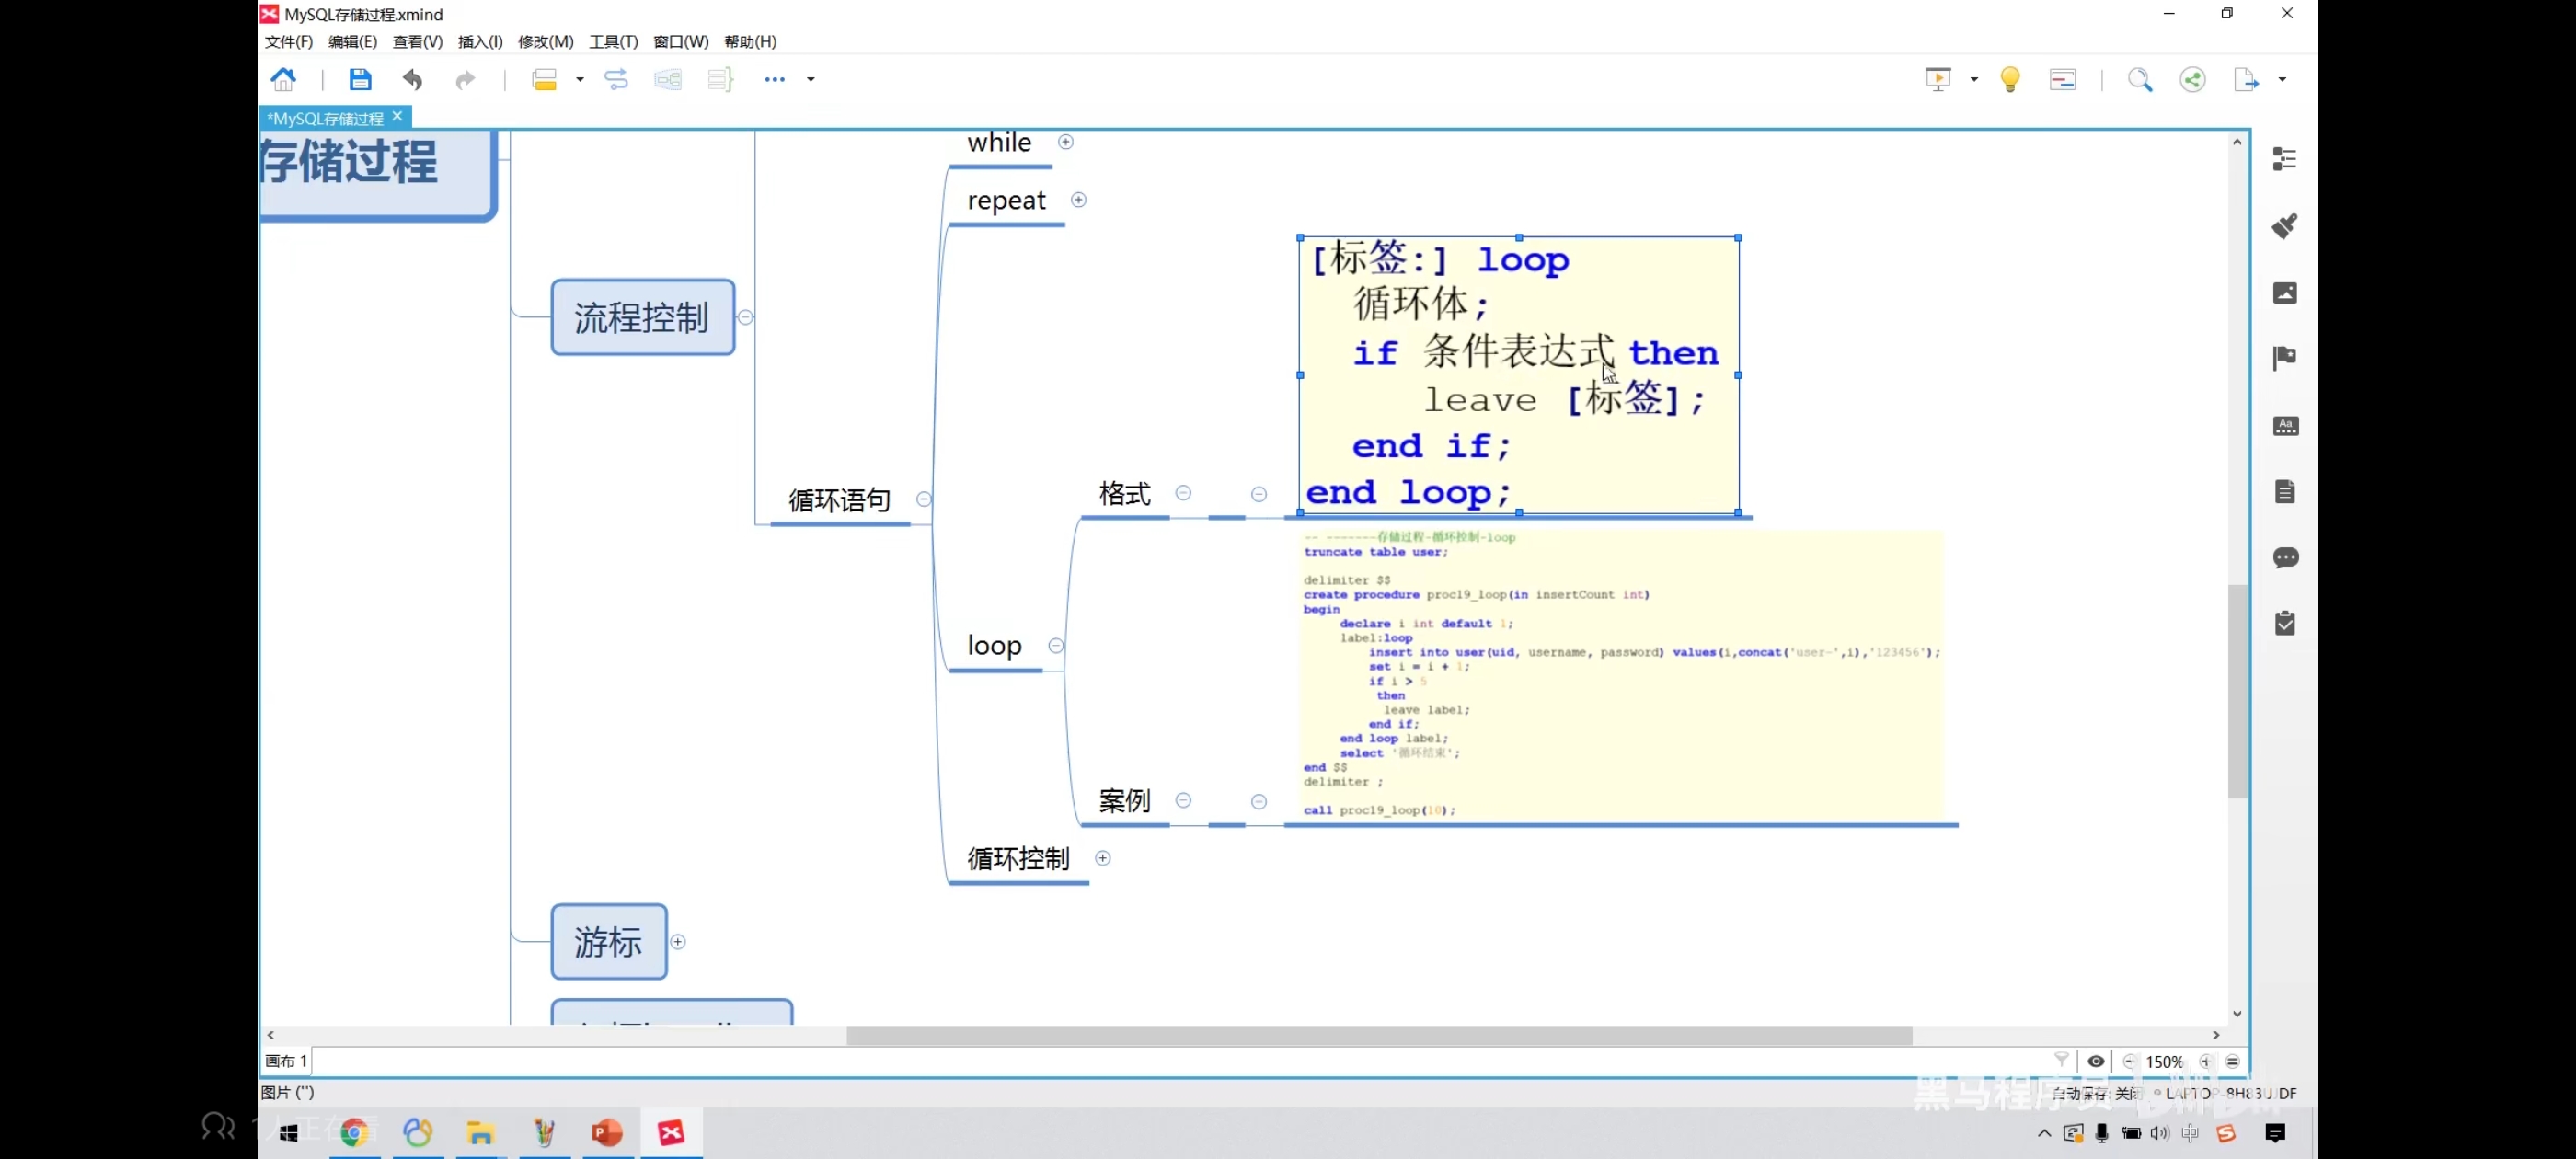Image resolution: width=2576 pixels, height=1159 pixels.
Task: Open the Markers flag panel icon
Action: pyautogui.click(x=2284, y=358)
